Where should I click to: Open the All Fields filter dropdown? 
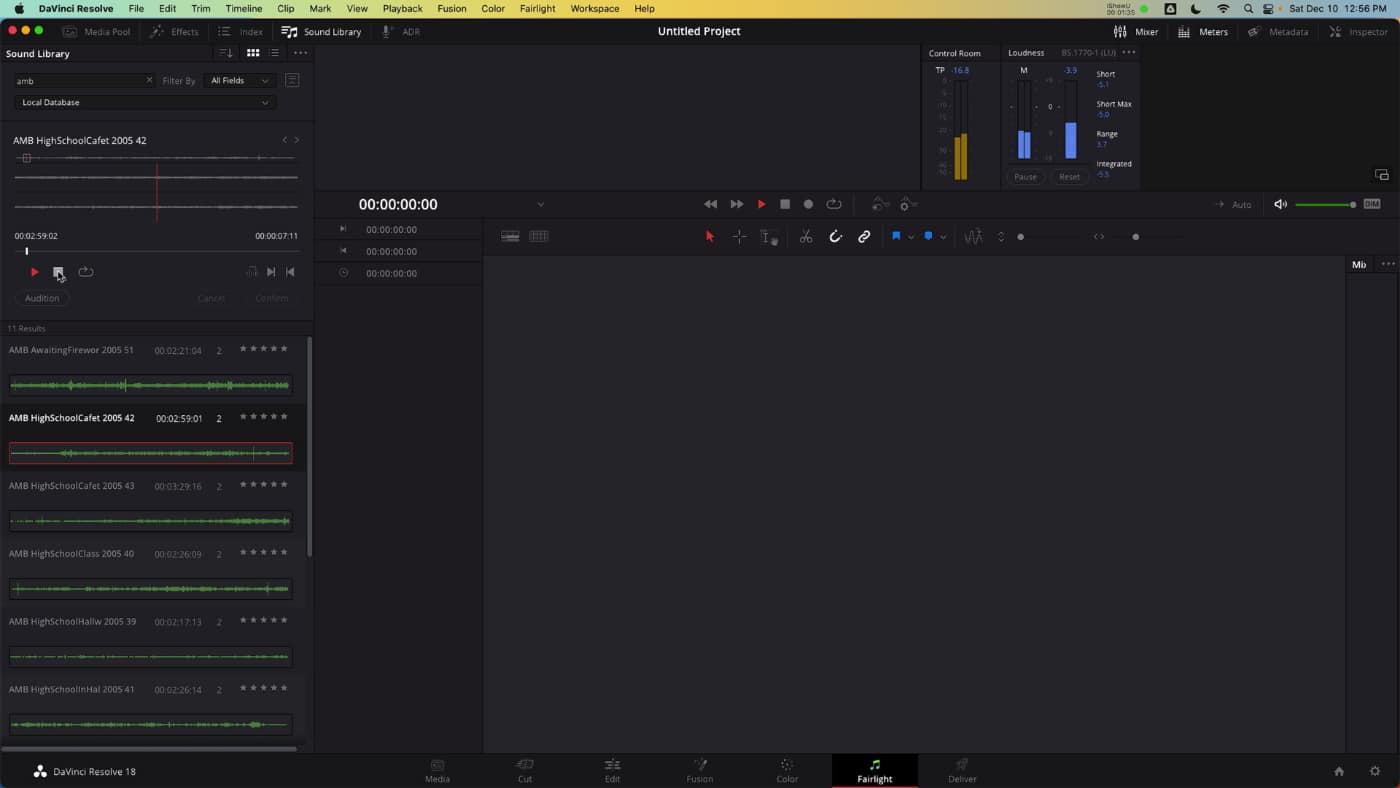pyautogui.click(x=240, y=81)
